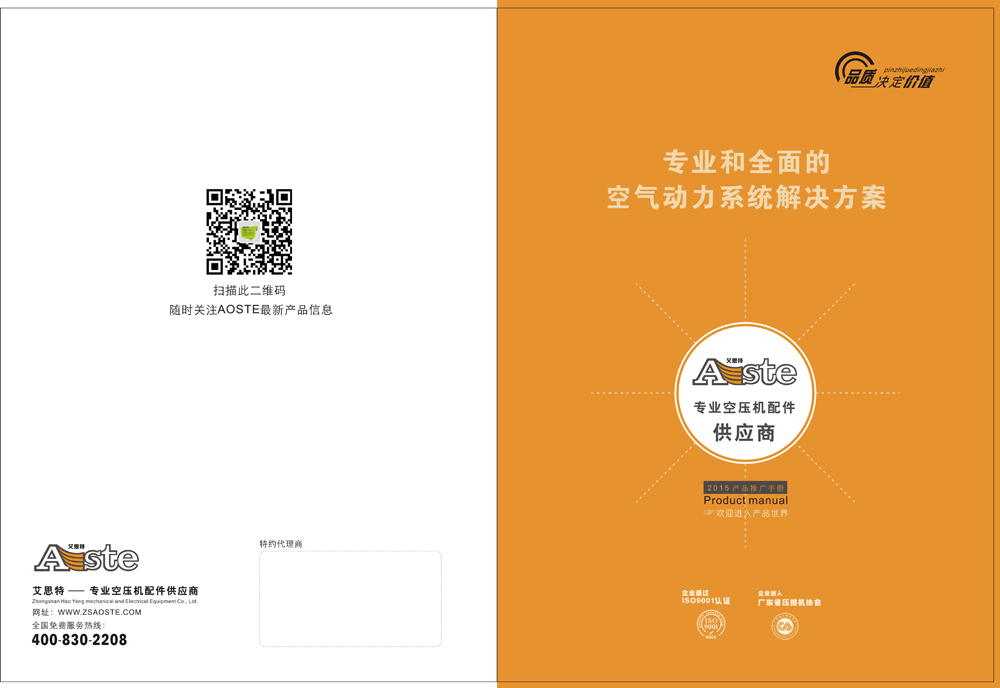Select the 艾思特 — 专业空压机配件供应商 company line
The width and height of the screenshot is (1000, 688).
pos(115,591)
